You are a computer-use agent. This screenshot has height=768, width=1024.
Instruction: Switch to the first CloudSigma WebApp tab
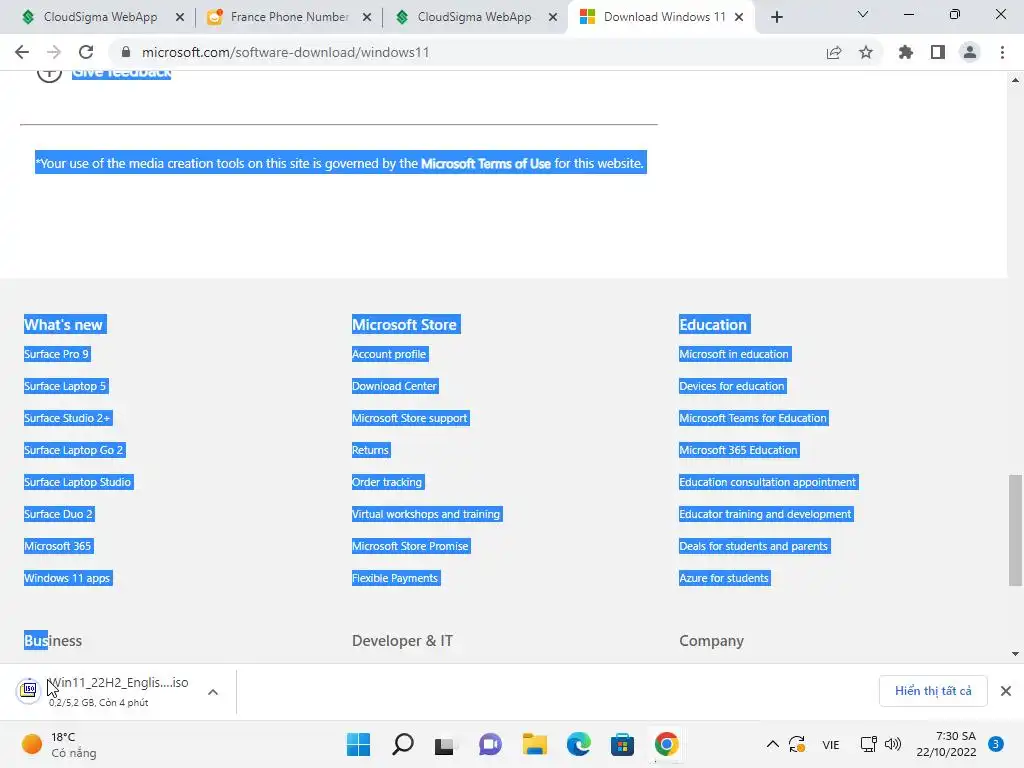[x=100, y=17]
